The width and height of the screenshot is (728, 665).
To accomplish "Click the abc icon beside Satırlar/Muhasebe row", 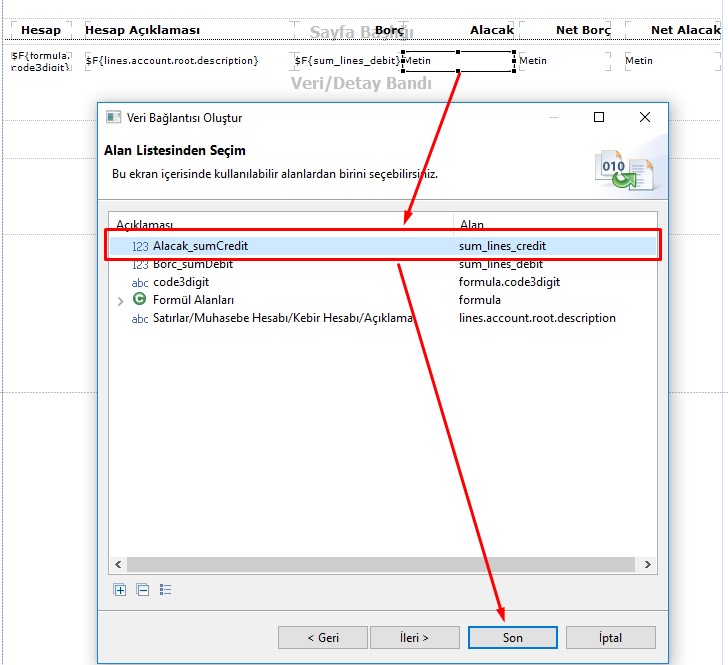I will click(x=140, y=319).
